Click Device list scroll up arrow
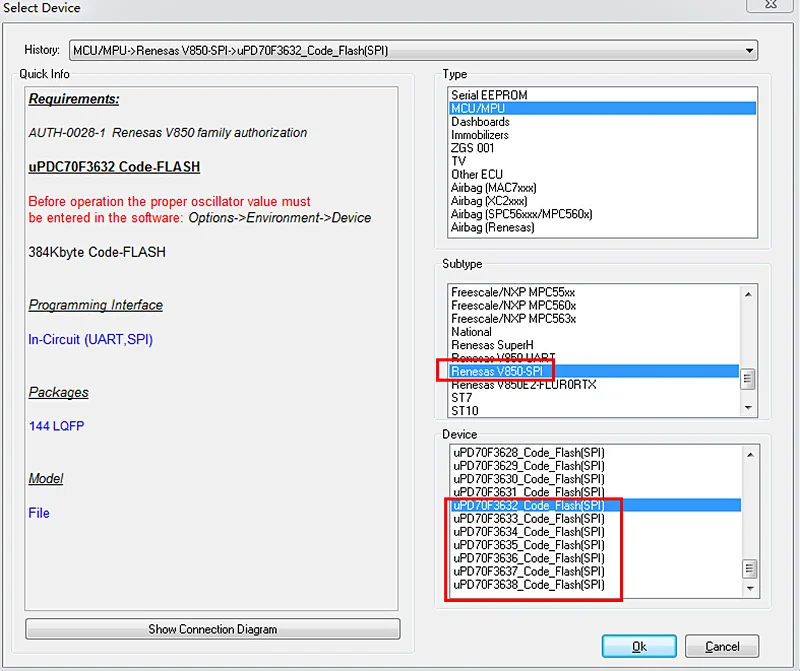The image size is (800, 671). [x=750, y=455]
